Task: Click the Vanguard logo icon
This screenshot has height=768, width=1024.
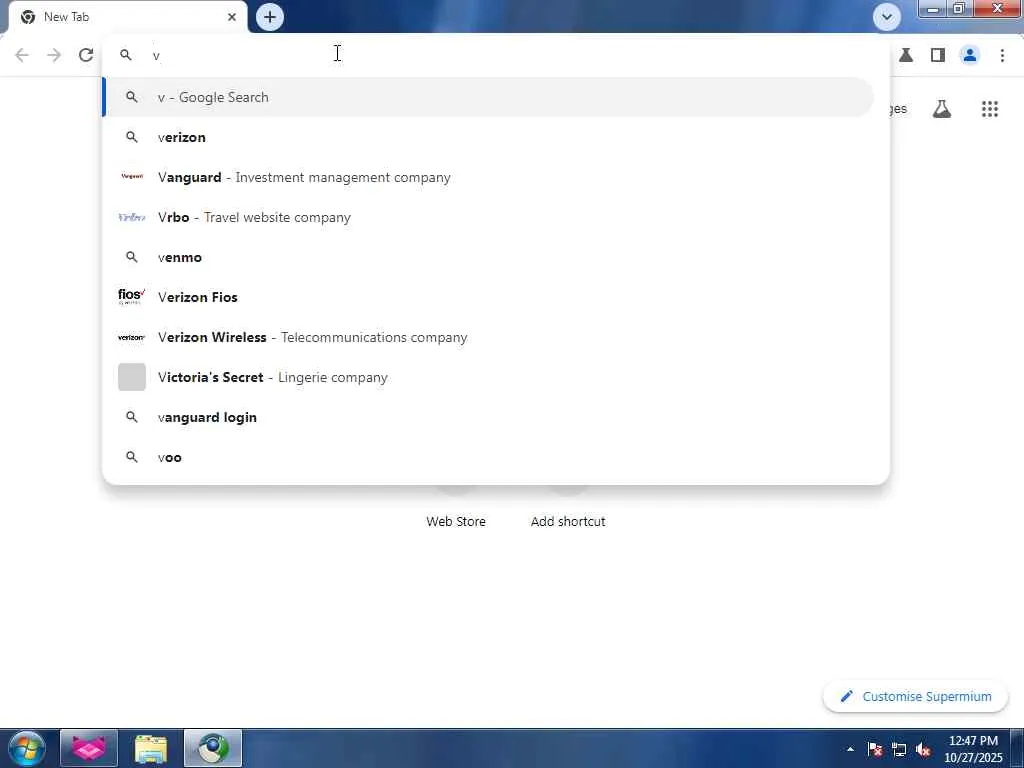Action: click(x=132, y=176)
